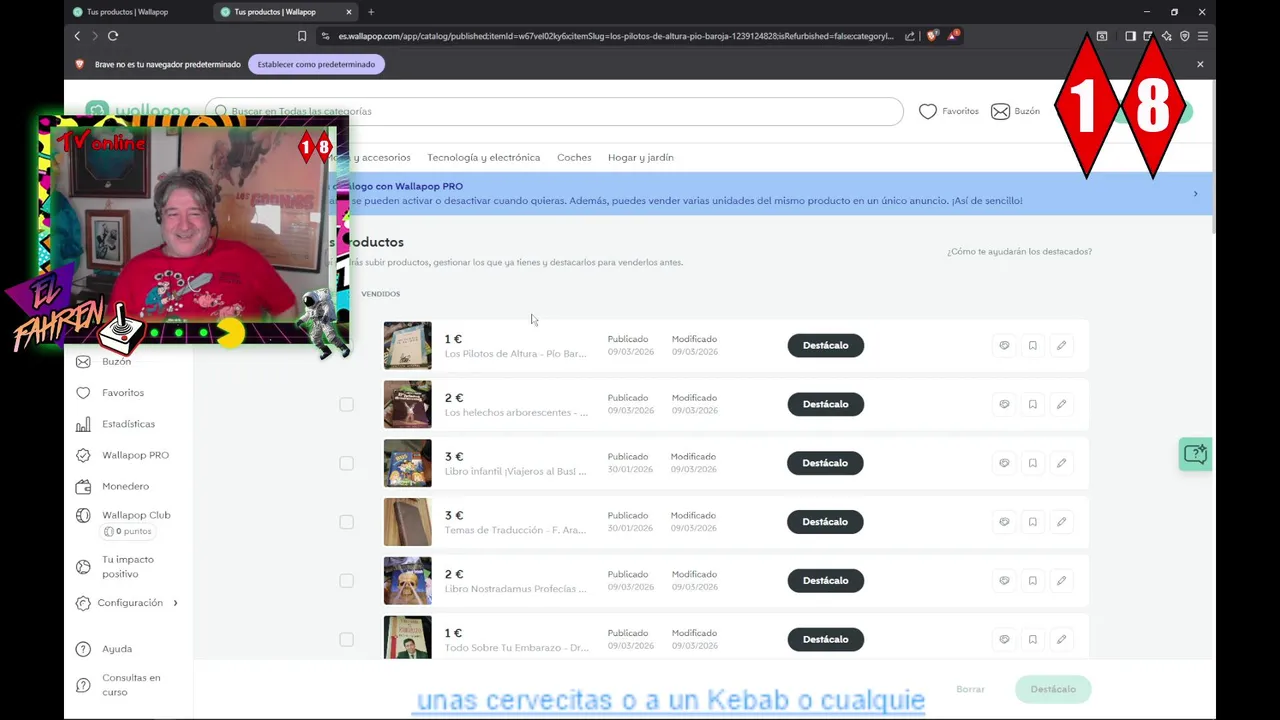This screenshot has height=720, width=1280.
Task: Select checkbox for Los helechos arborescentes
Action: [x=346, y=405]
